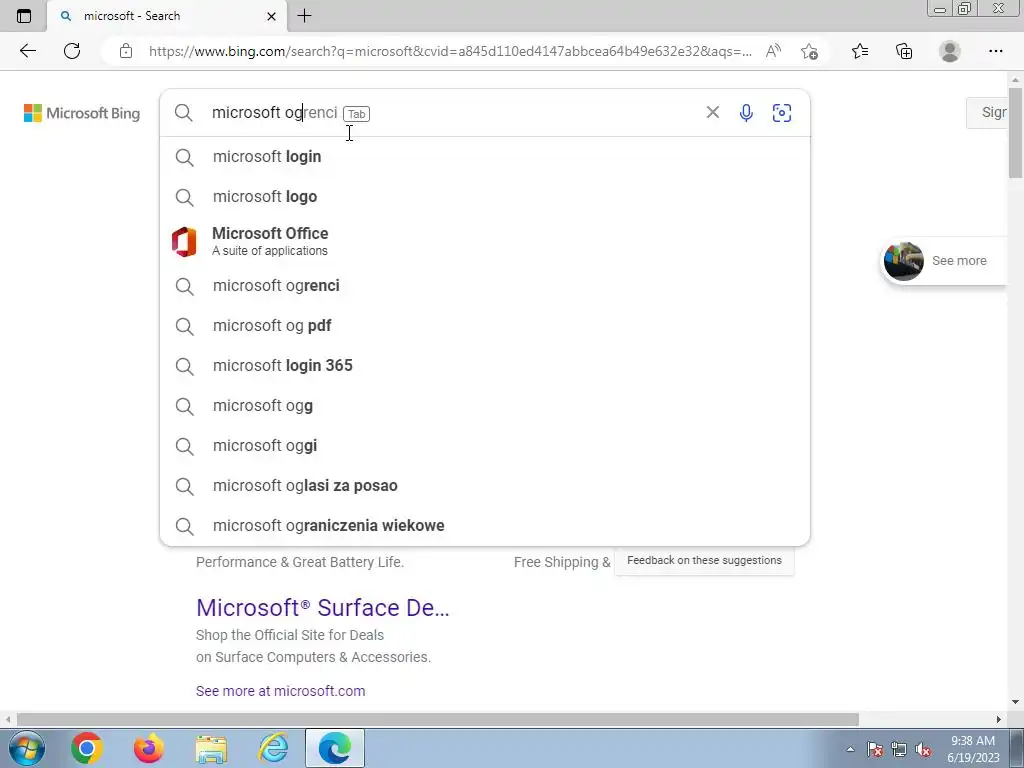Open the clock showing 9:38 AM
Viewport: 1024px width, 768px height.
[973, 749]
